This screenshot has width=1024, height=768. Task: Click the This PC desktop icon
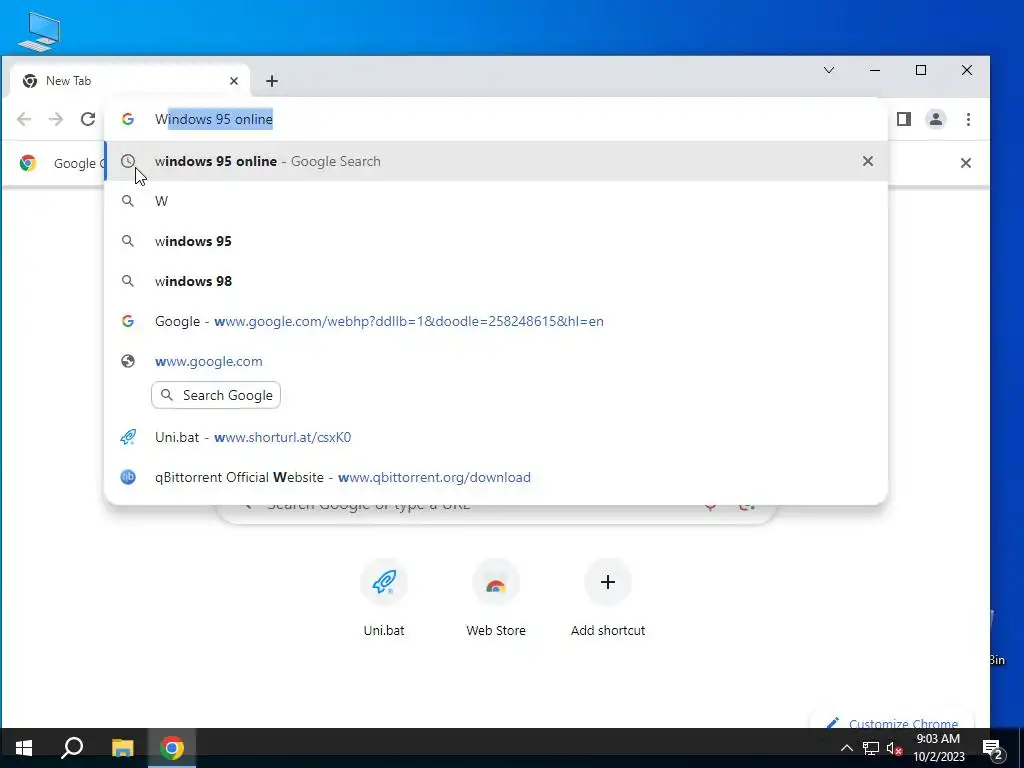point(39,31)
